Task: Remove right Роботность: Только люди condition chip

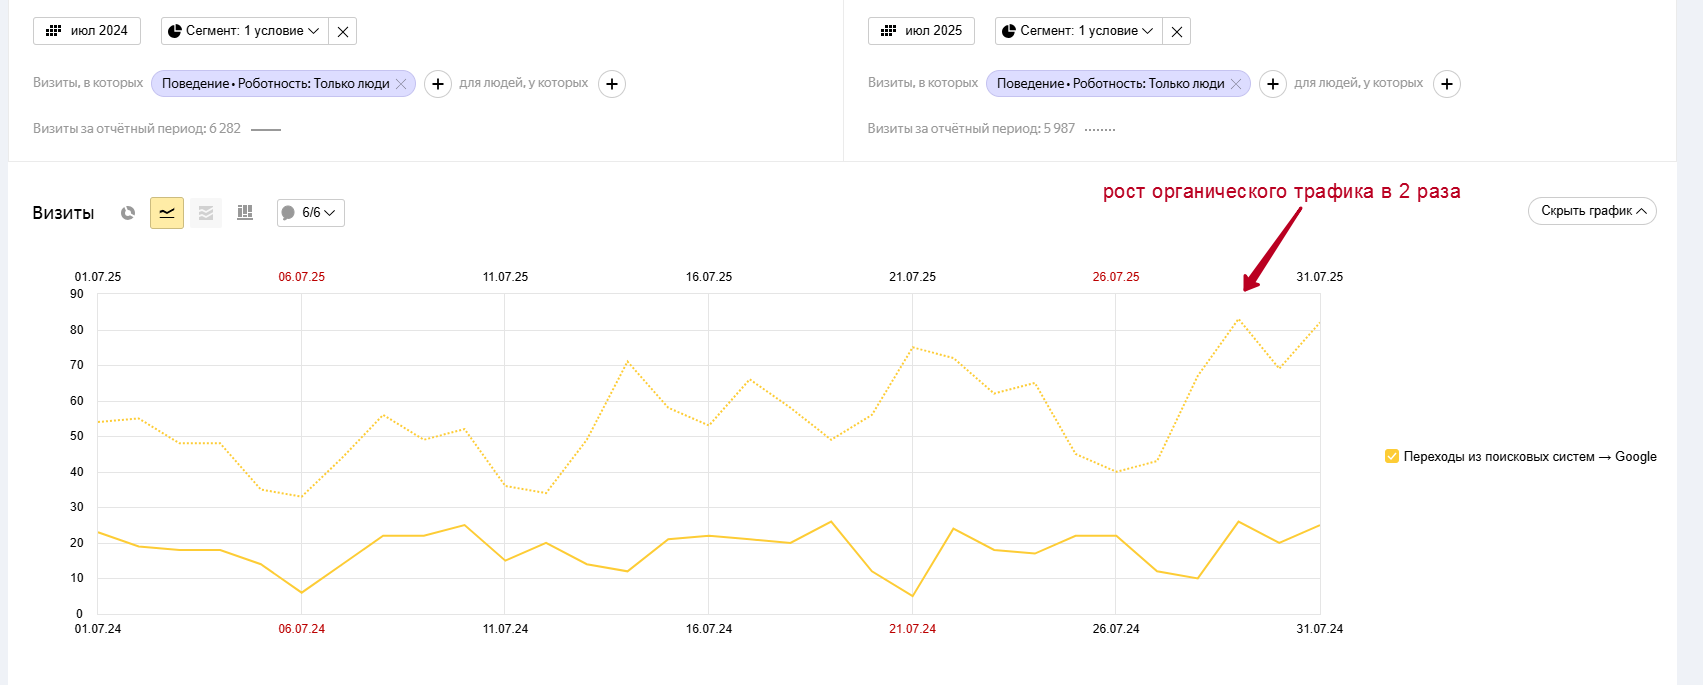Action: [x=1236, y=84]
